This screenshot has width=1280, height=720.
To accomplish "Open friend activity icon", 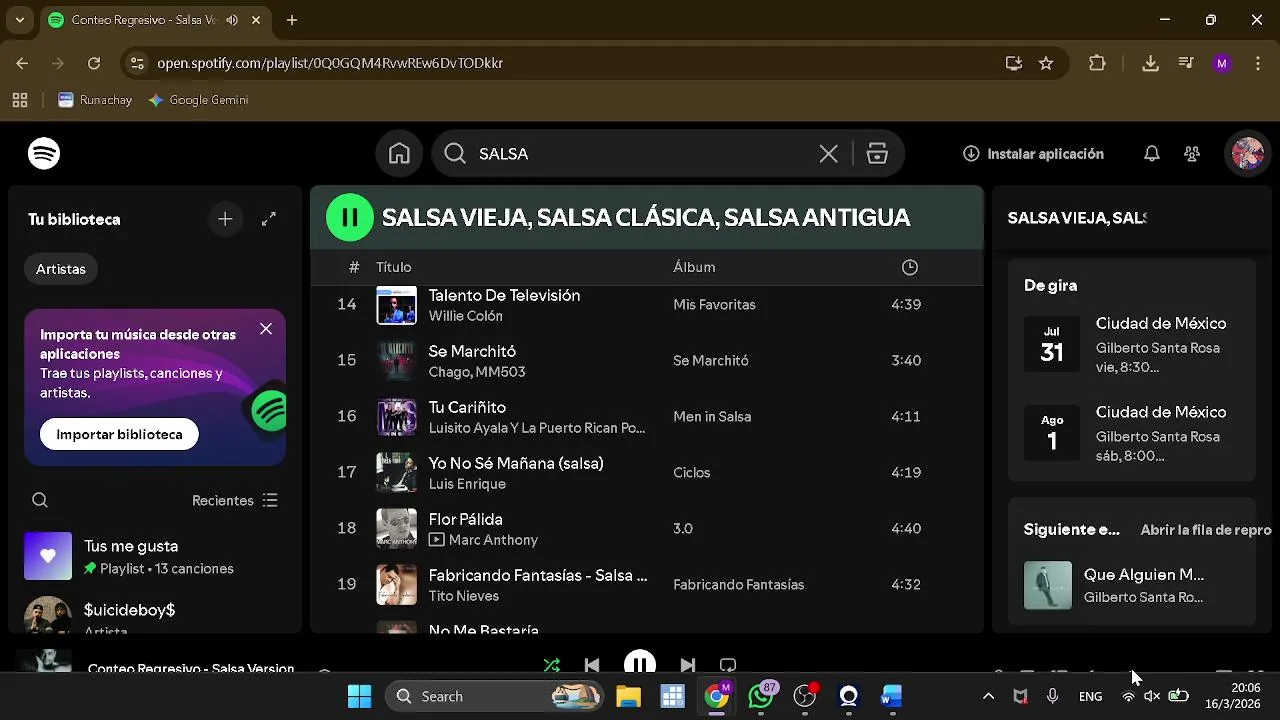I will point(1192,154).
